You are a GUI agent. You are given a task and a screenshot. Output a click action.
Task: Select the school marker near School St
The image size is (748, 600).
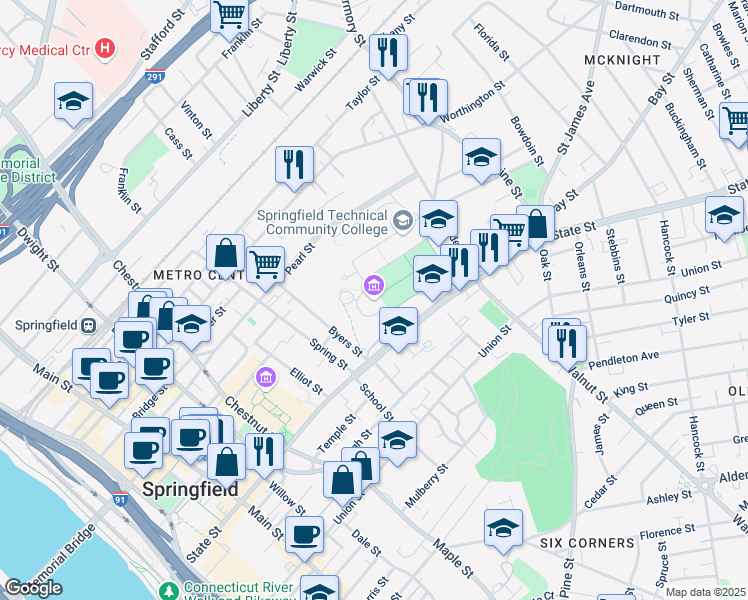click(x=397, y=440)
